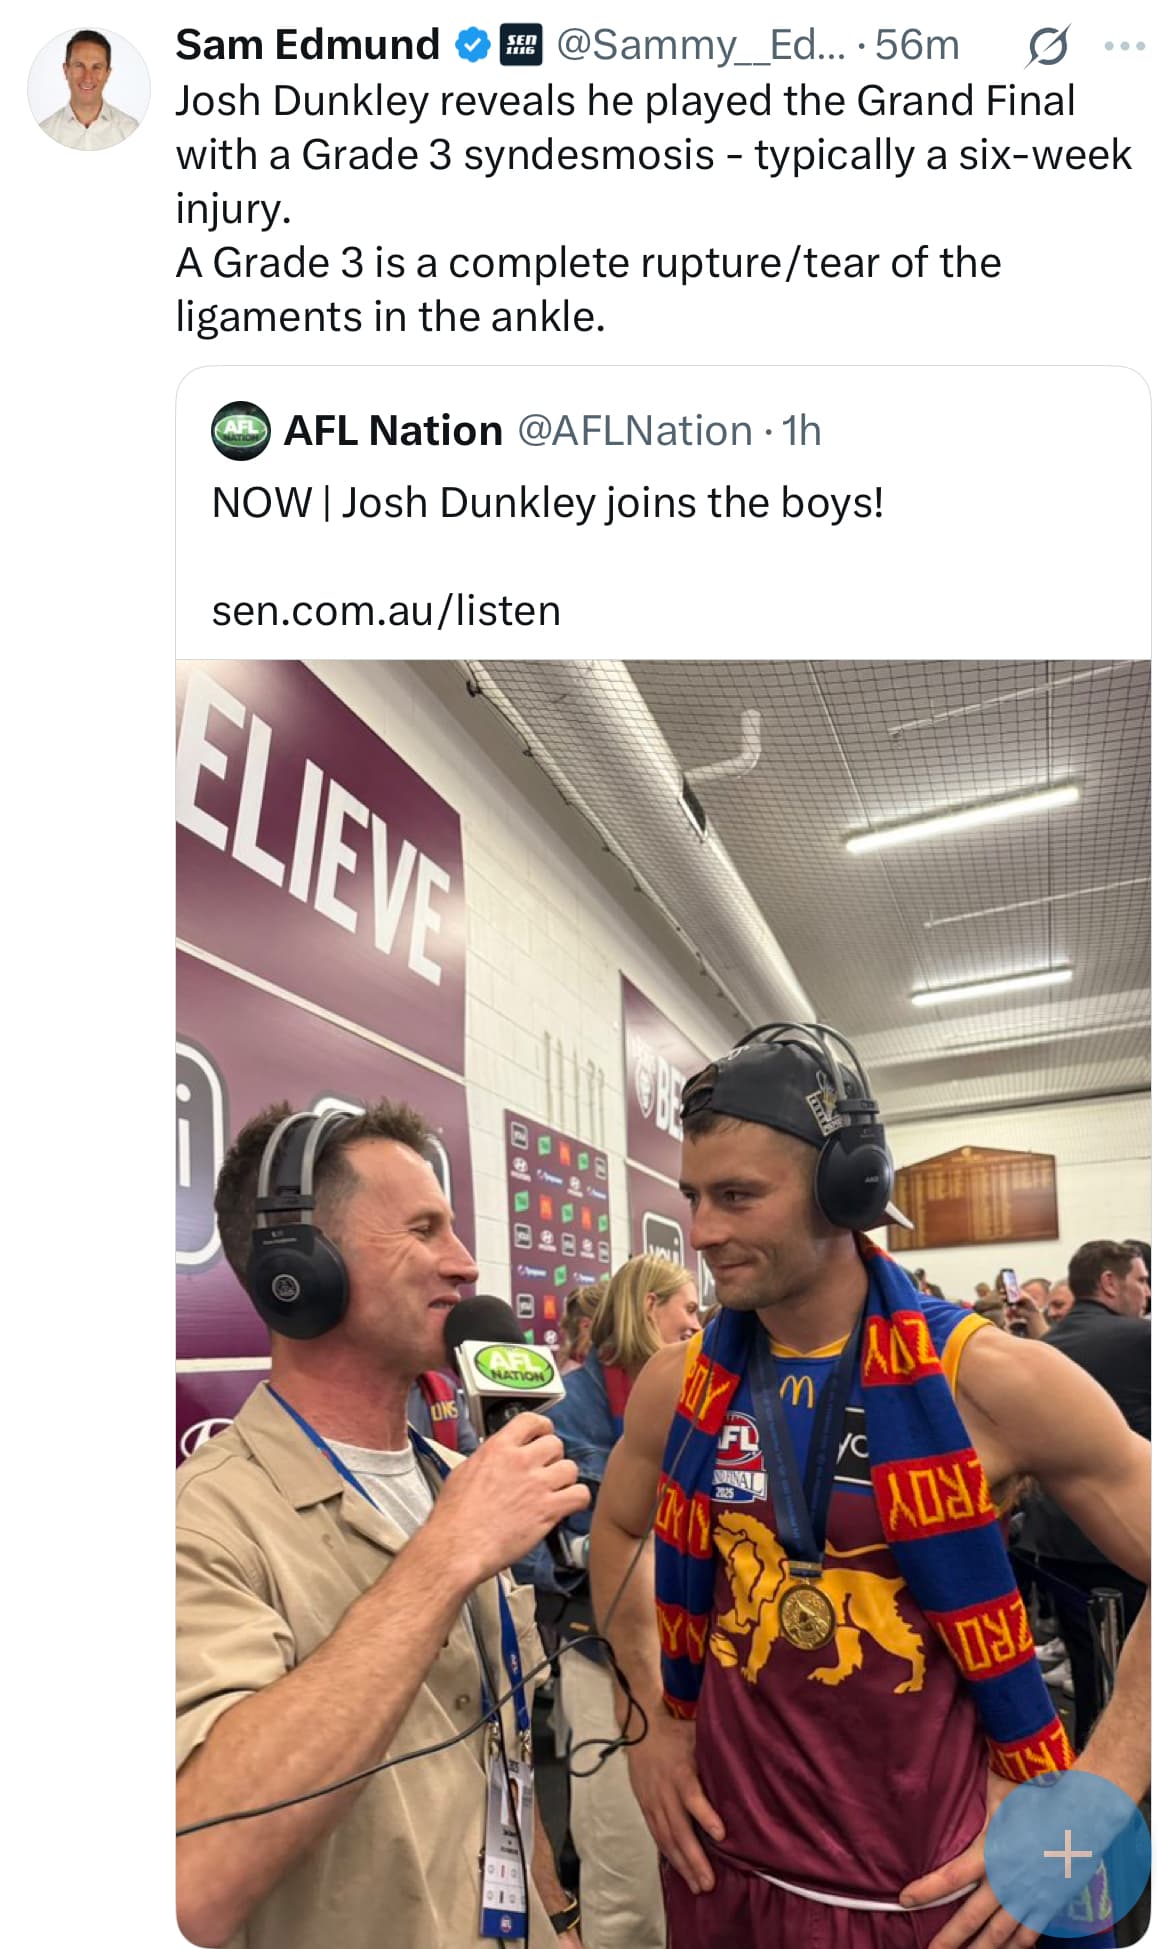Open the Josh Dunkley interview photo
The height and width of the screenshot is (1949, 1157).
click(662, 1300)
